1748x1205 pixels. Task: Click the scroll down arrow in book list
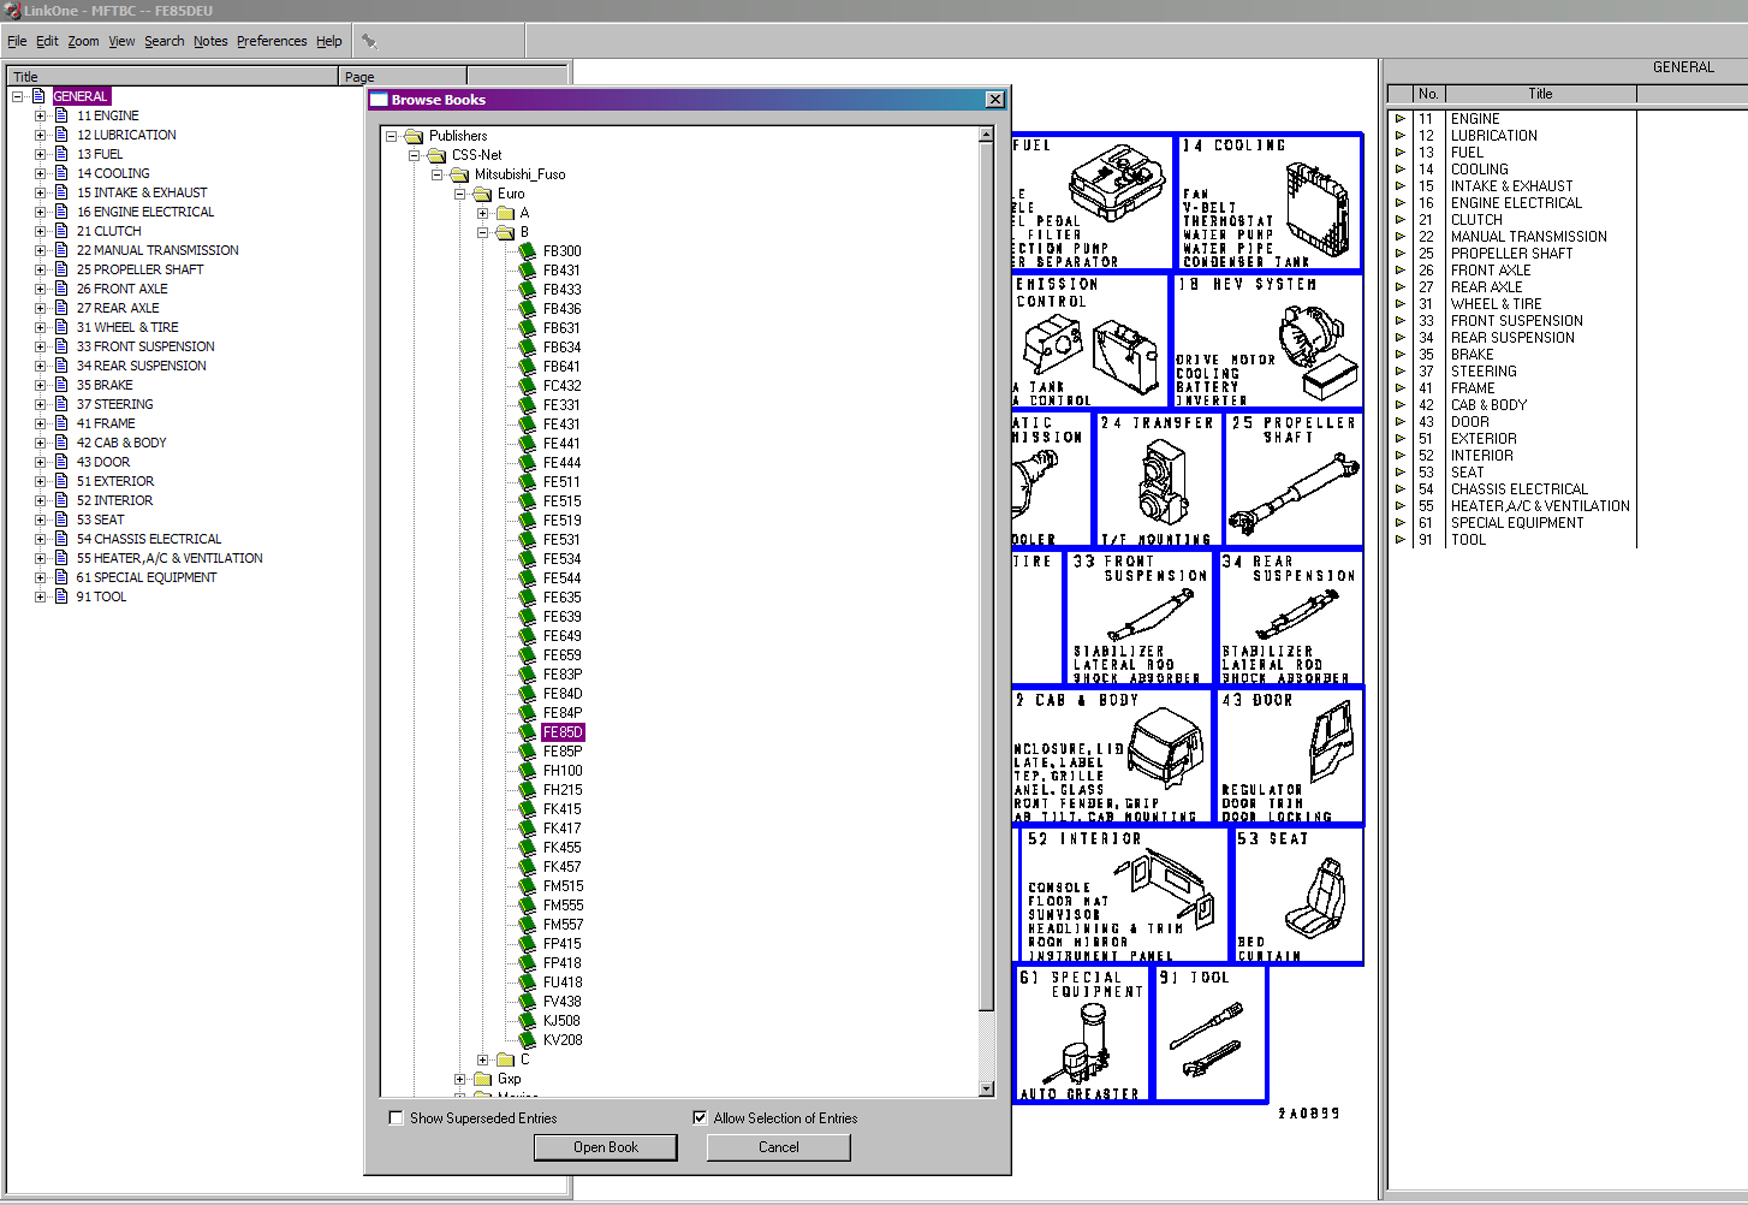pyautogui.click(x=986, y=1089)
